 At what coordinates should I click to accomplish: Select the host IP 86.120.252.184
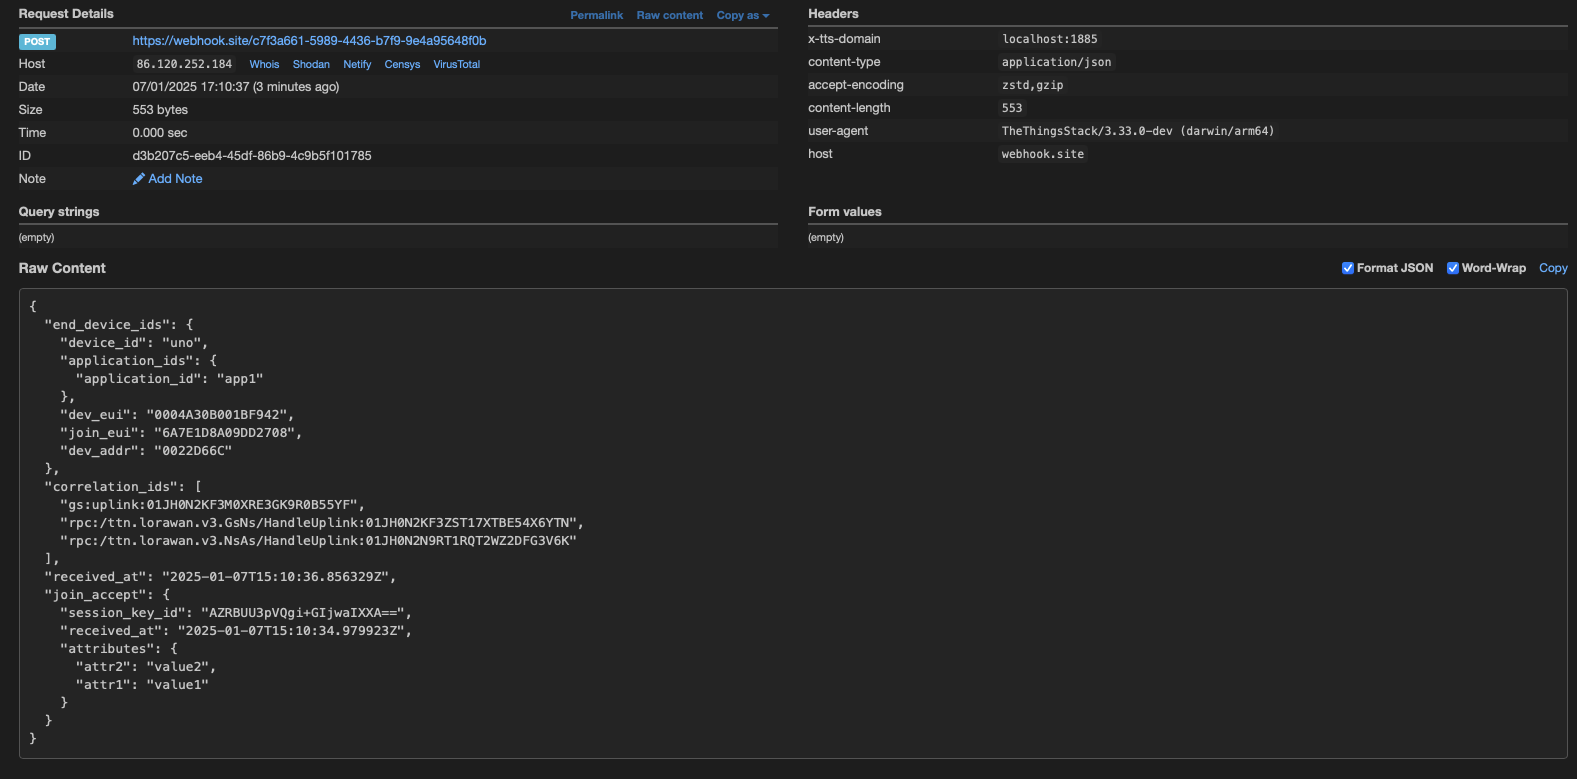[184, 64]
